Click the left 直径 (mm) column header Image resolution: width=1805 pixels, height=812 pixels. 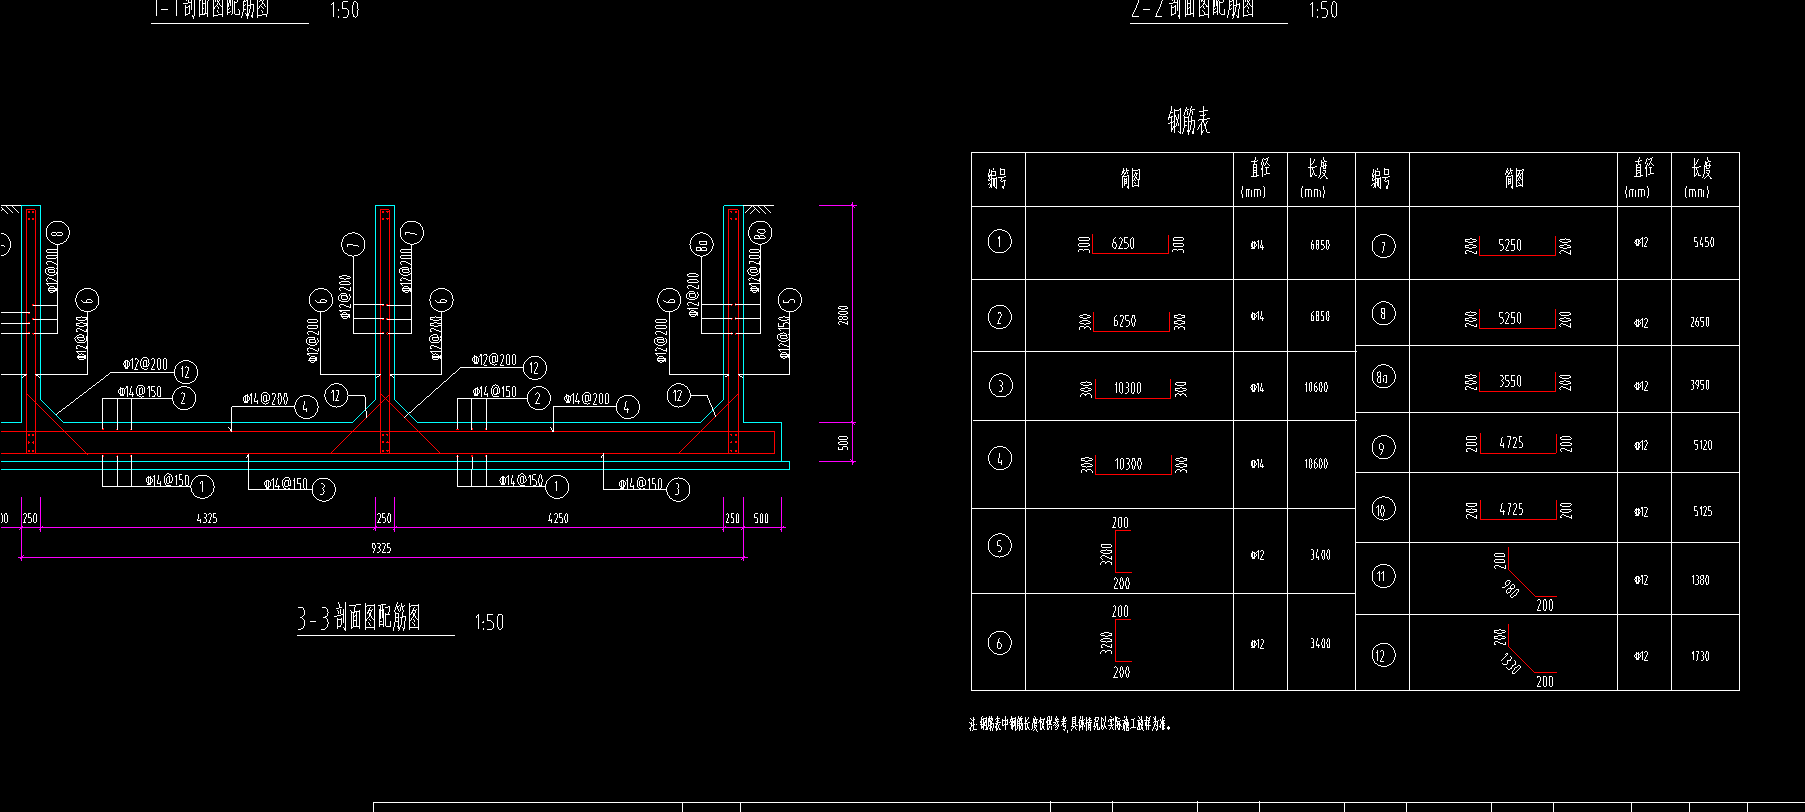tap(1257, 177)
